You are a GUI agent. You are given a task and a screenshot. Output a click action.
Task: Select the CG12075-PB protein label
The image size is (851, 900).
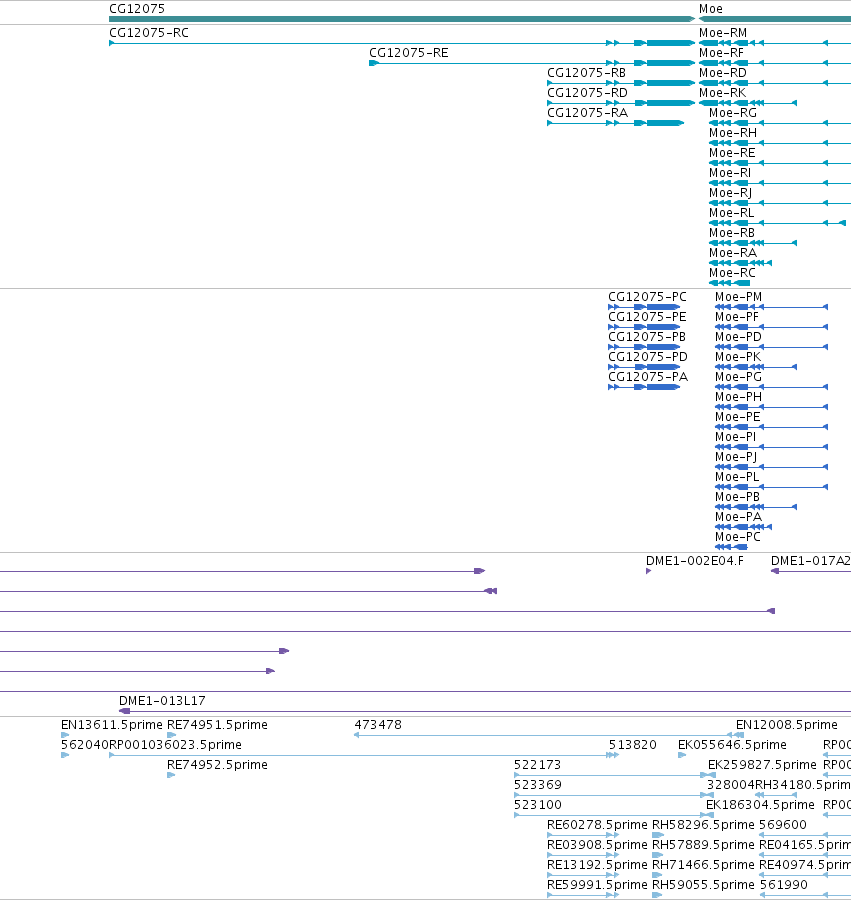pyautogui.click(x=647, y=337)
